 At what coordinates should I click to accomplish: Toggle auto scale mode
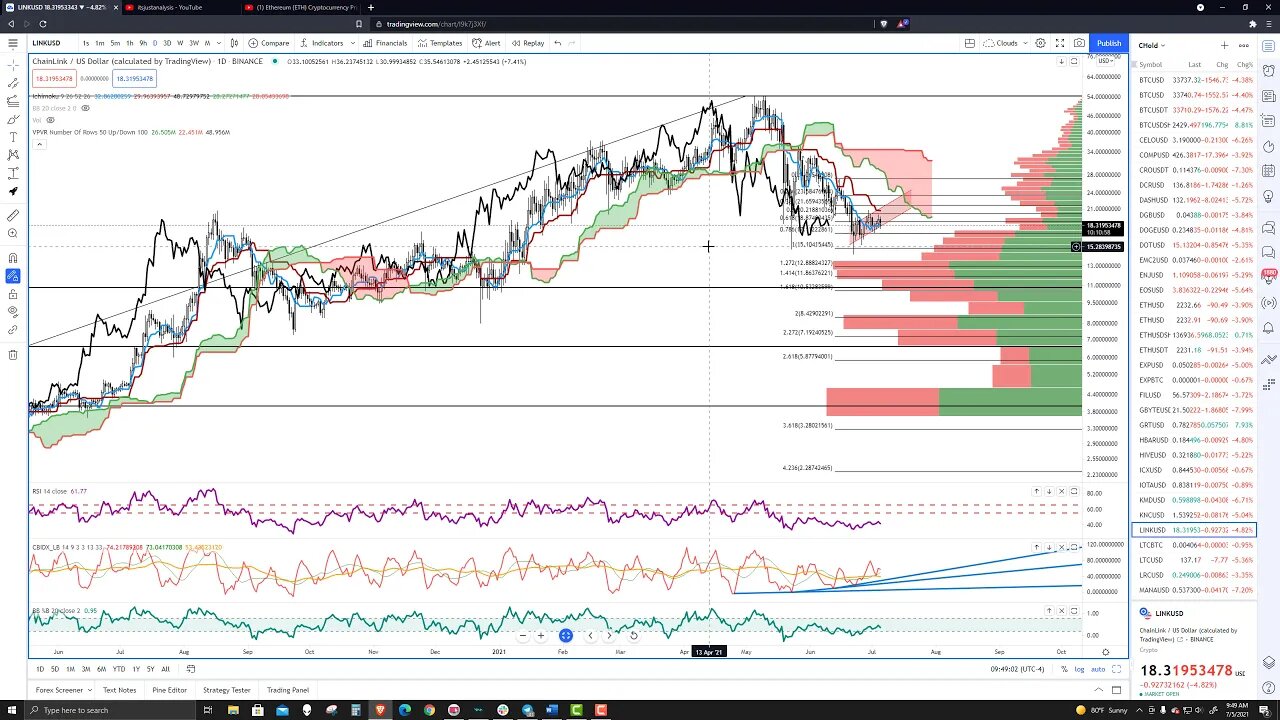(1098, 669)
